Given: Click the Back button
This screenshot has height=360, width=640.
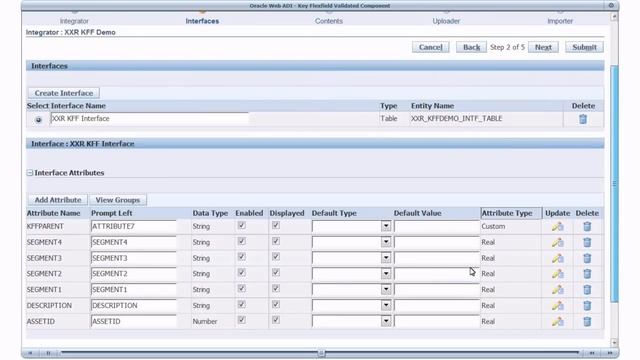Looking at the screenshot, I should (x=471, y=47).
